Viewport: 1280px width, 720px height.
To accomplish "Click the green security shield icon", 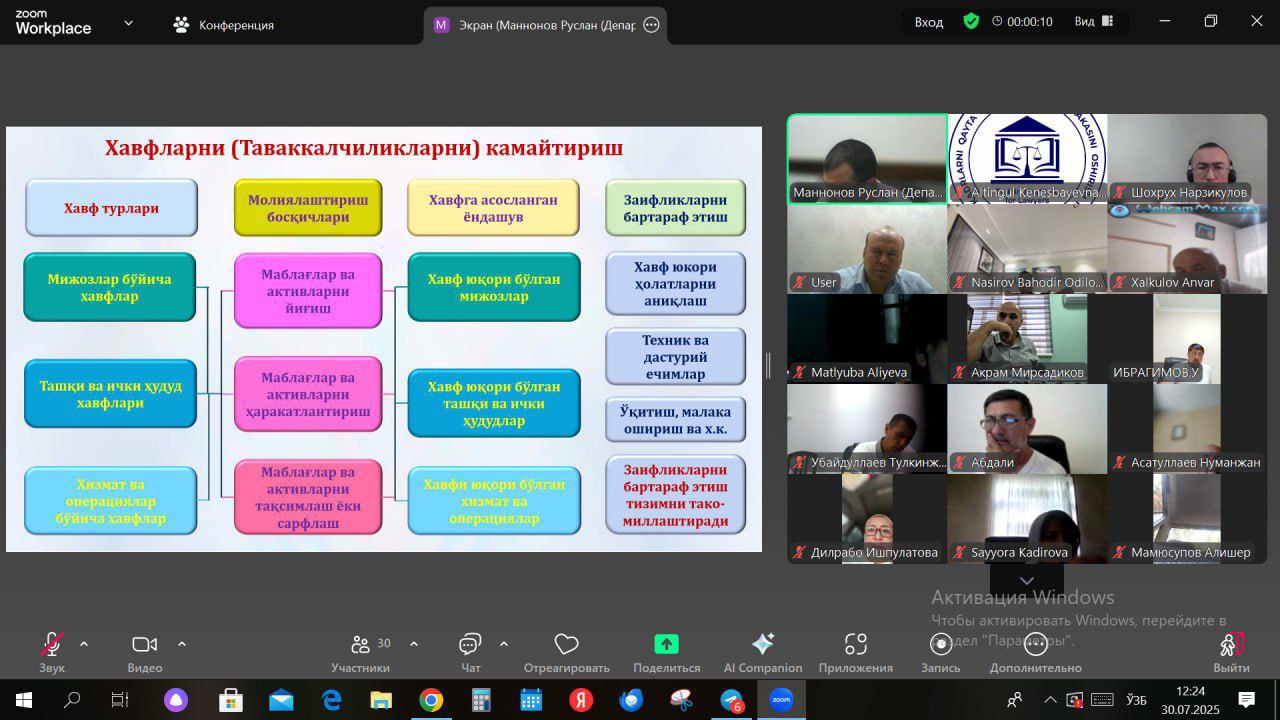I will pos(971,21).
